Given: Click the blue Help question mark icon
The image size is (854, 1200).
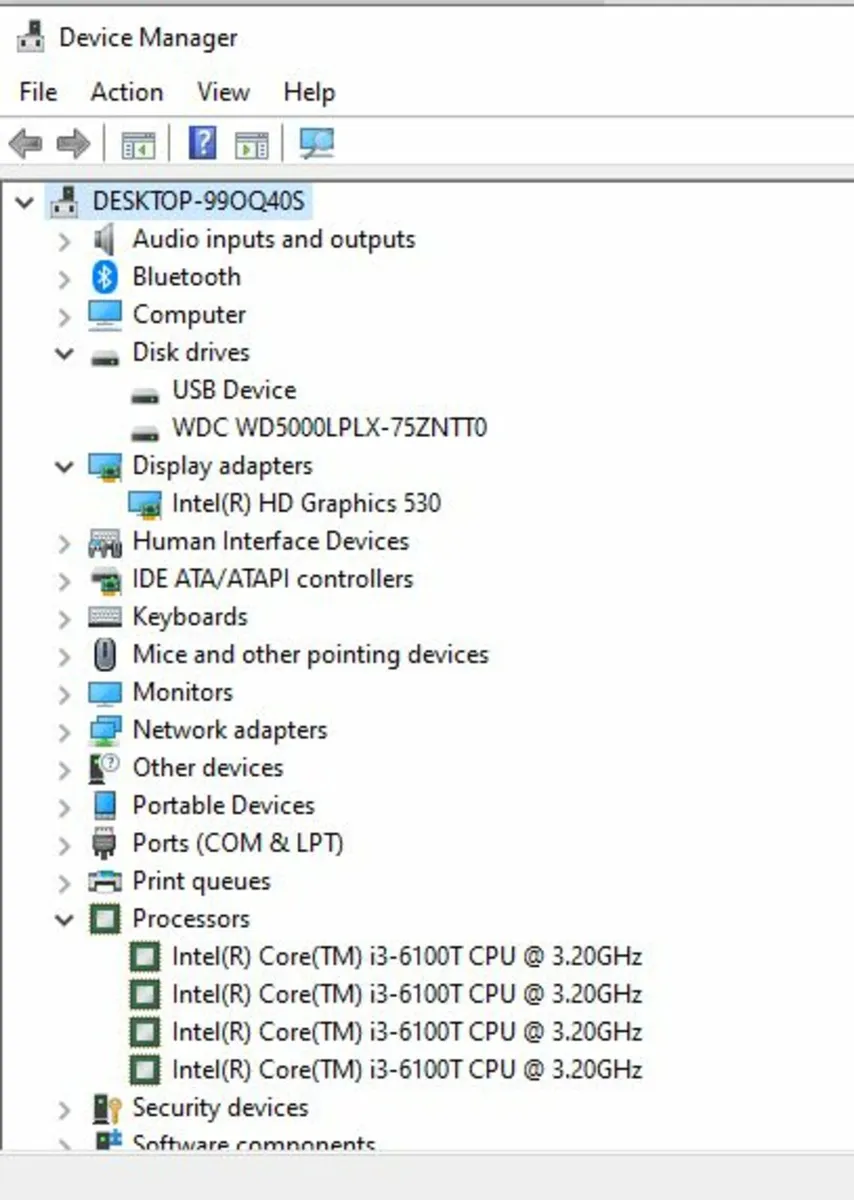Looking at the screenshot, I should (202, 144).
